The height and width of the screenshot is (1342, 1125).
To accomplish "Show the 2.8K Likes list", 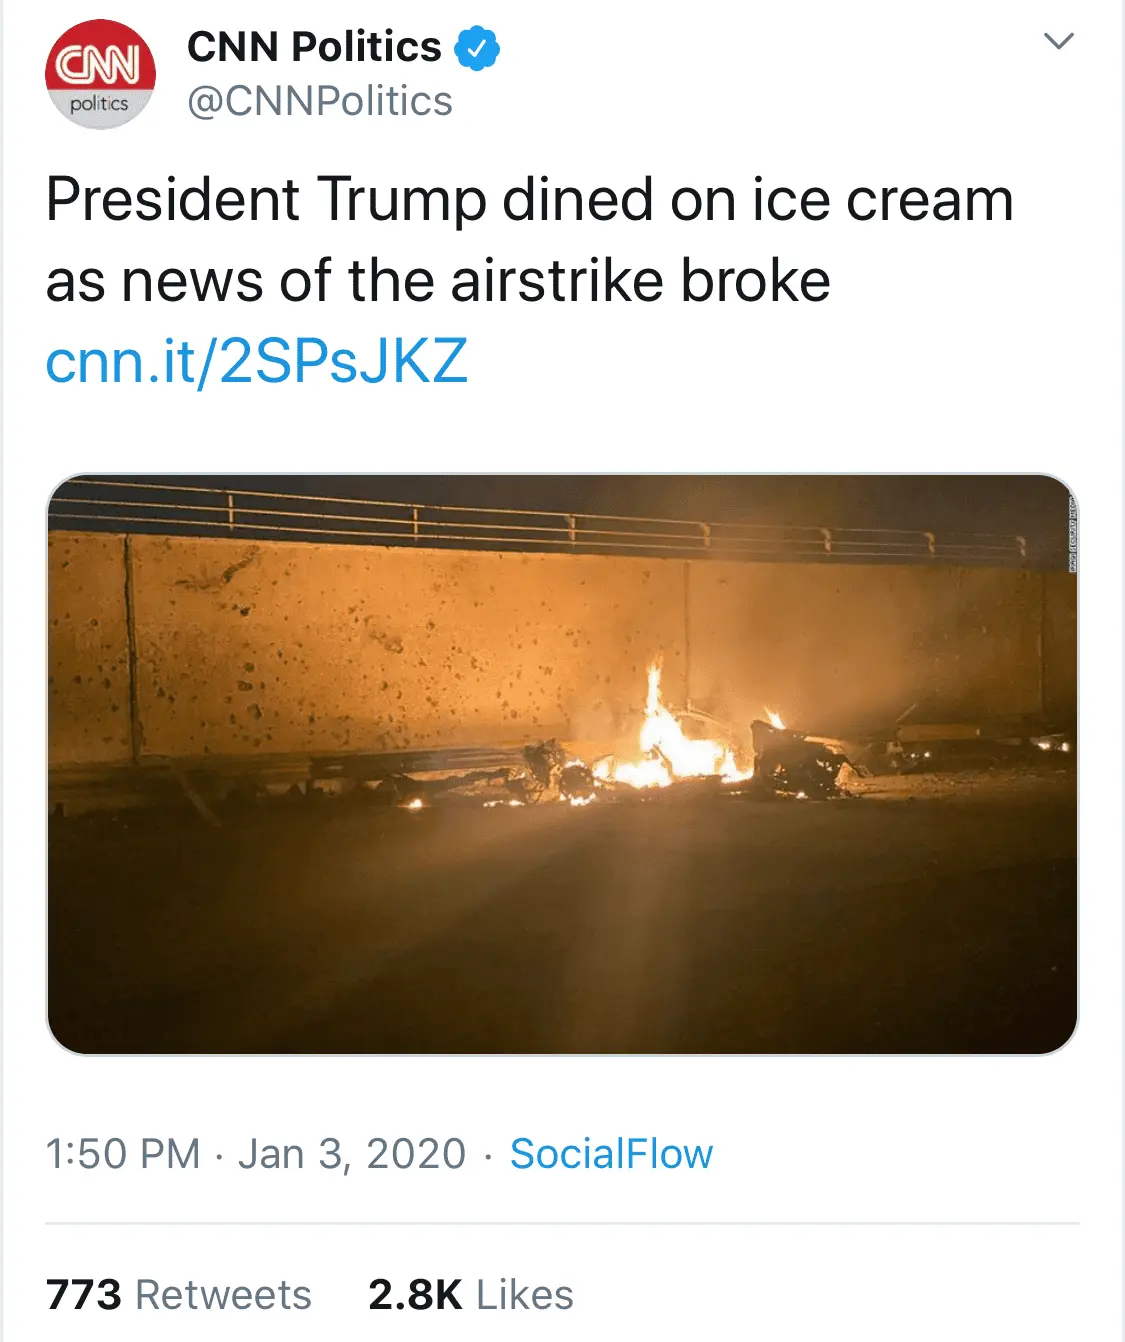I will coord(470,1295).
